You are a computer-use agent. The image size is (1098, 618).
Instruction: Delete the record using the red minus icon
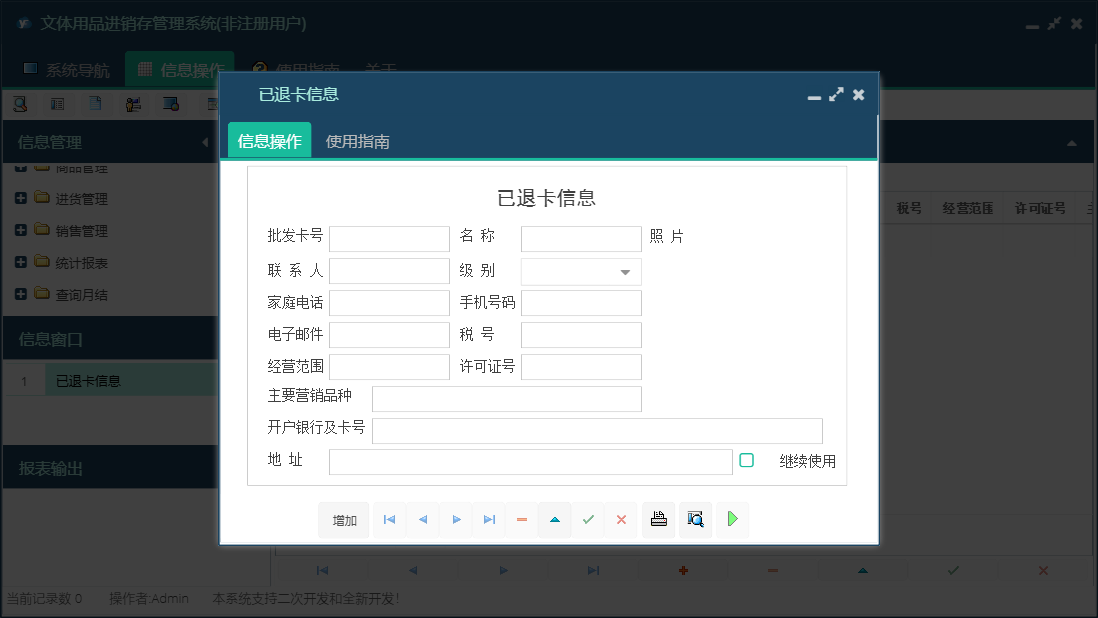(x=521, y=519)
